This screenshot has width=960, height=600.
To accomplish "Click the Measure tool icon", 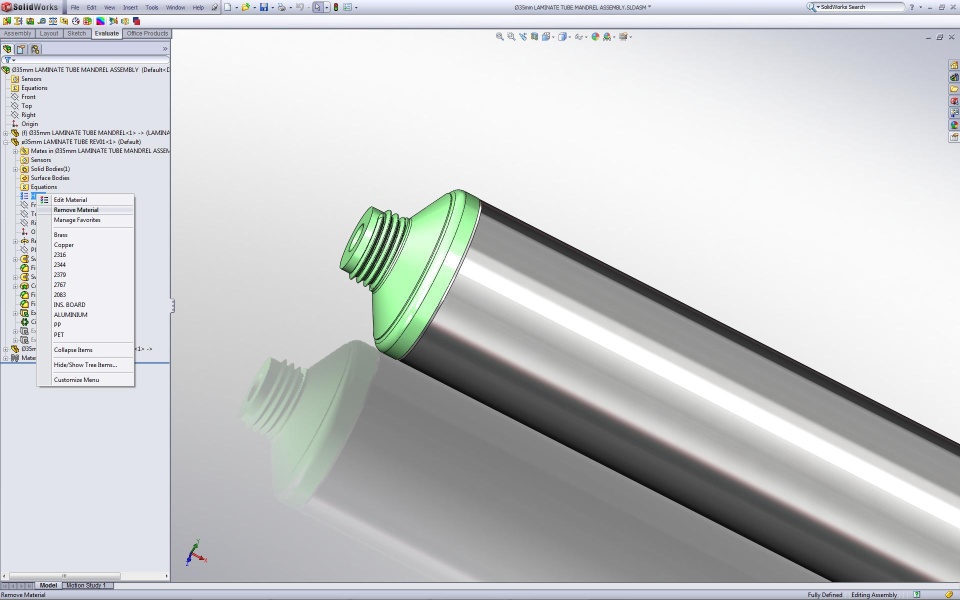I will pos(42,21).
